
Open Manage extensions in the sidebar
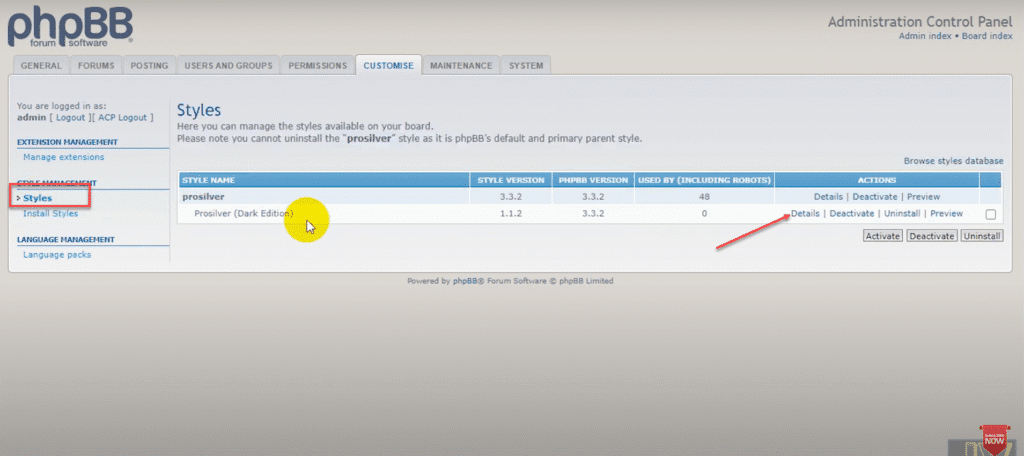63,157
